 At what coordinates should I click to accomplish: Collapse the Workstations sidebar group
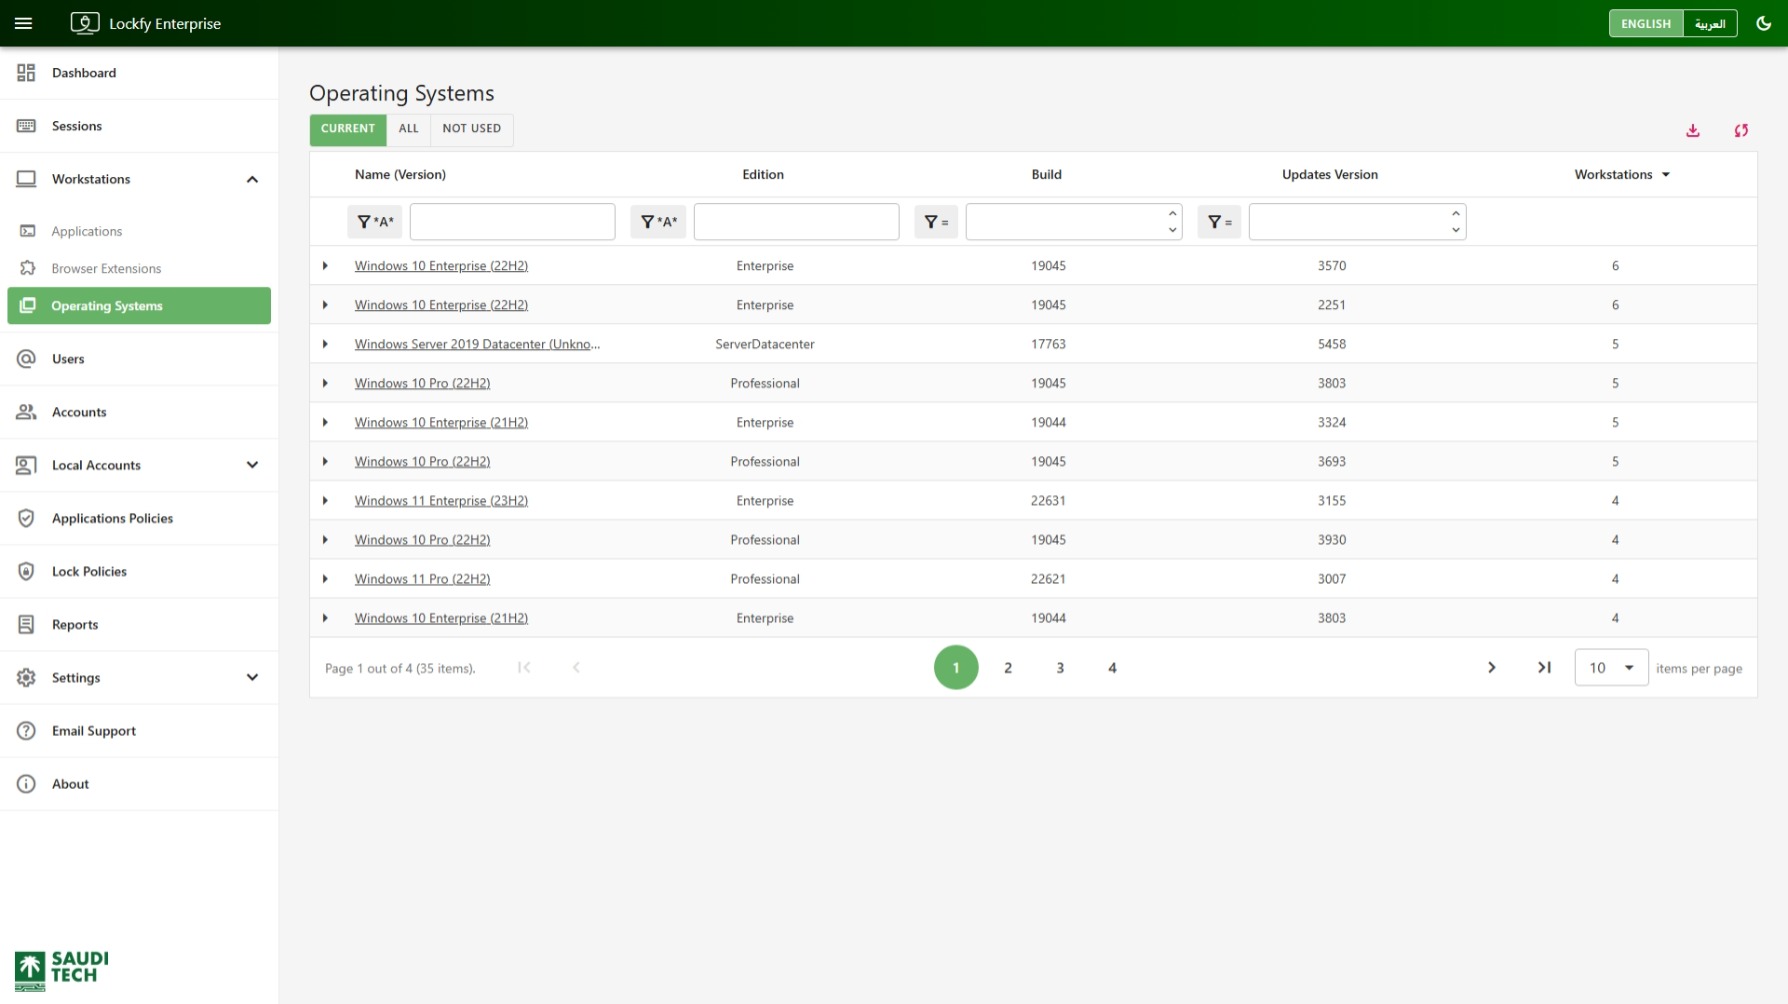252,179
